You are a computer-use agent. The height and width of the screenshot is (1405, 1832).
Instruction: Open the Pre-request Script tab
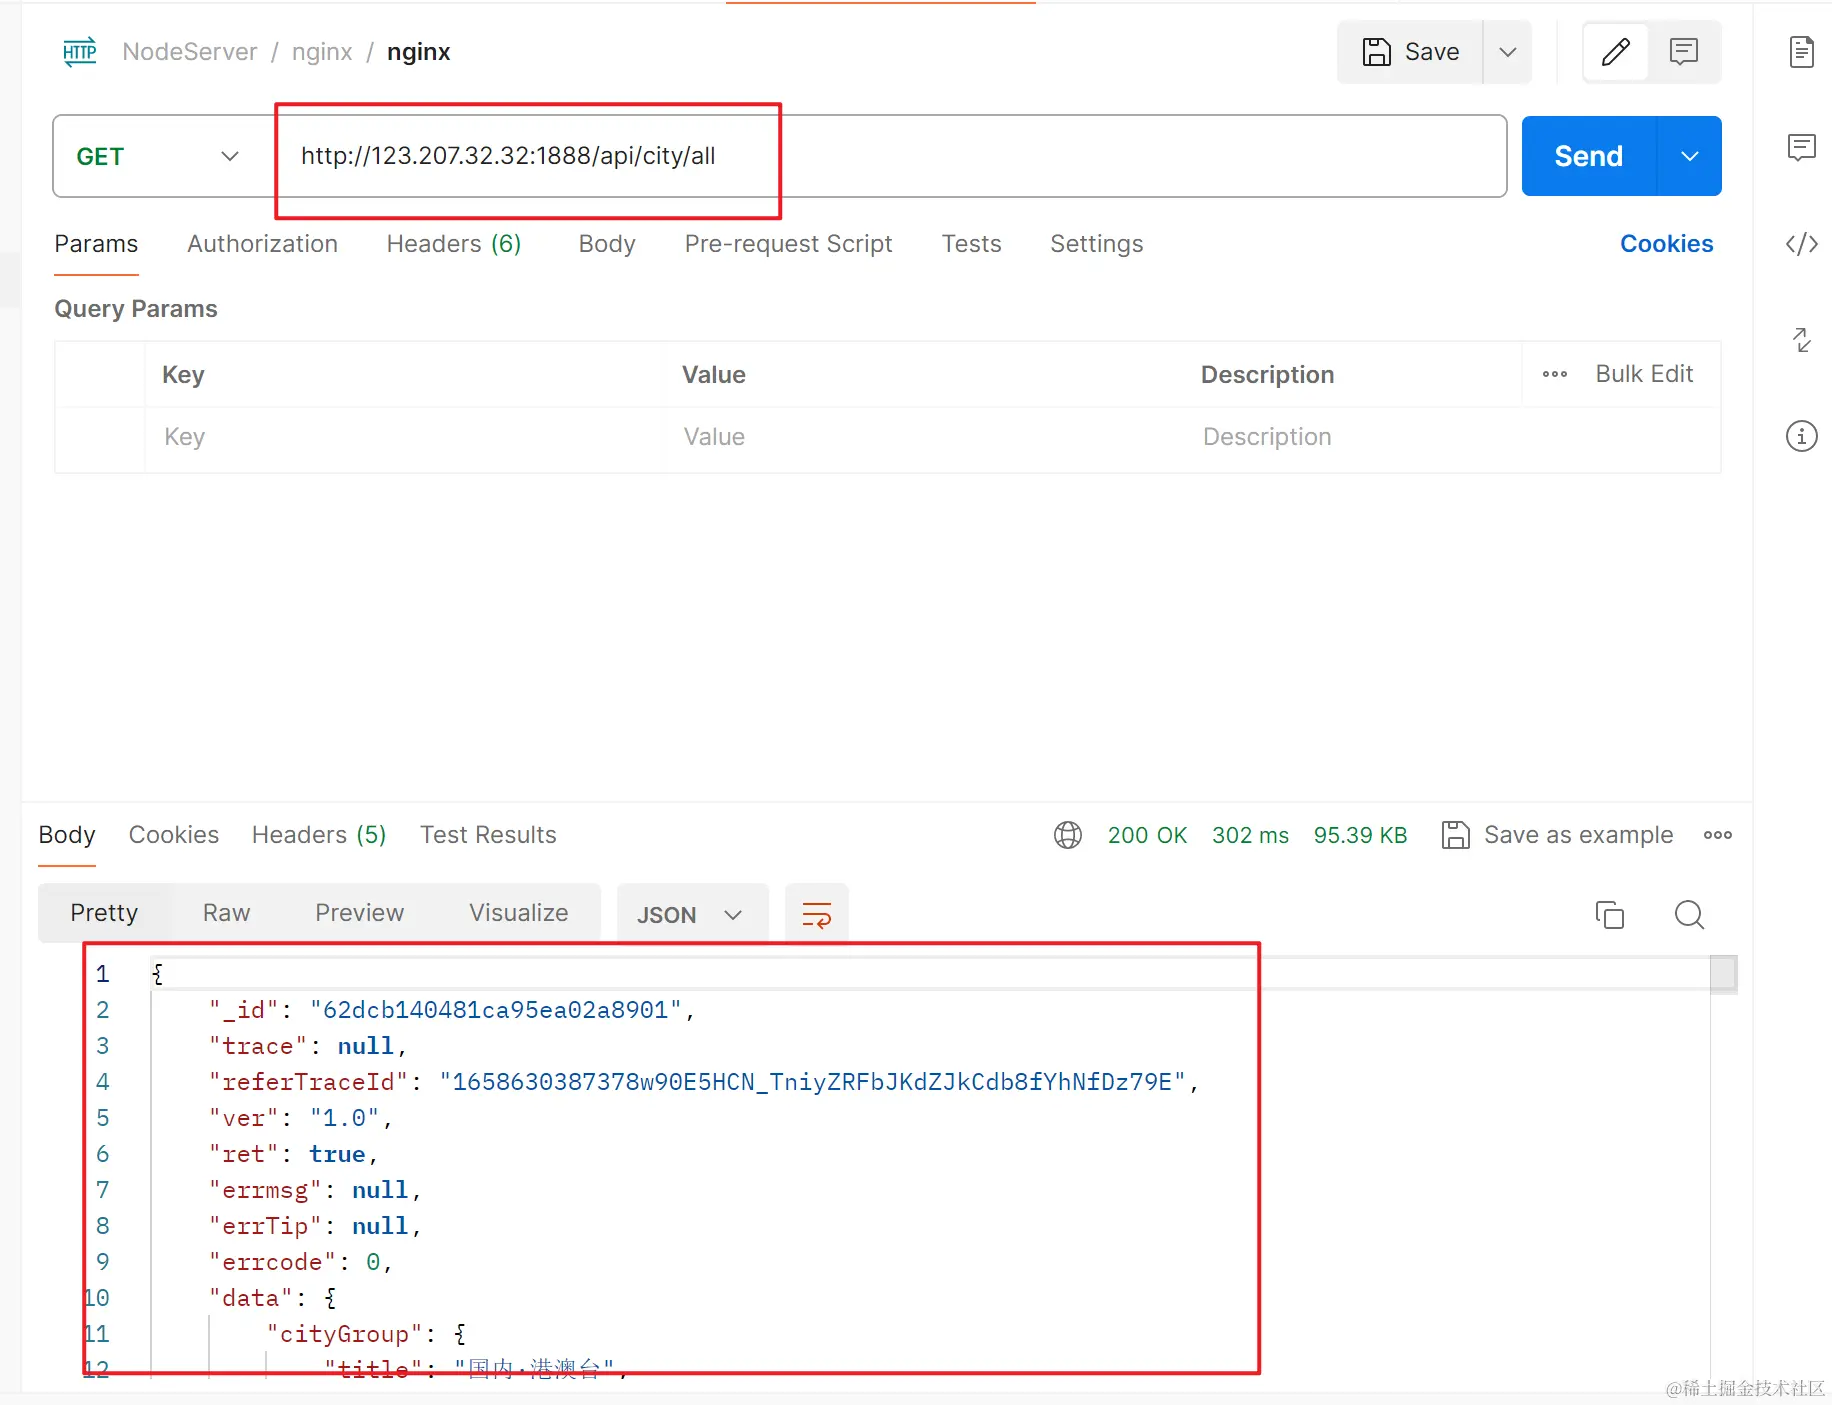pos(788,244)
